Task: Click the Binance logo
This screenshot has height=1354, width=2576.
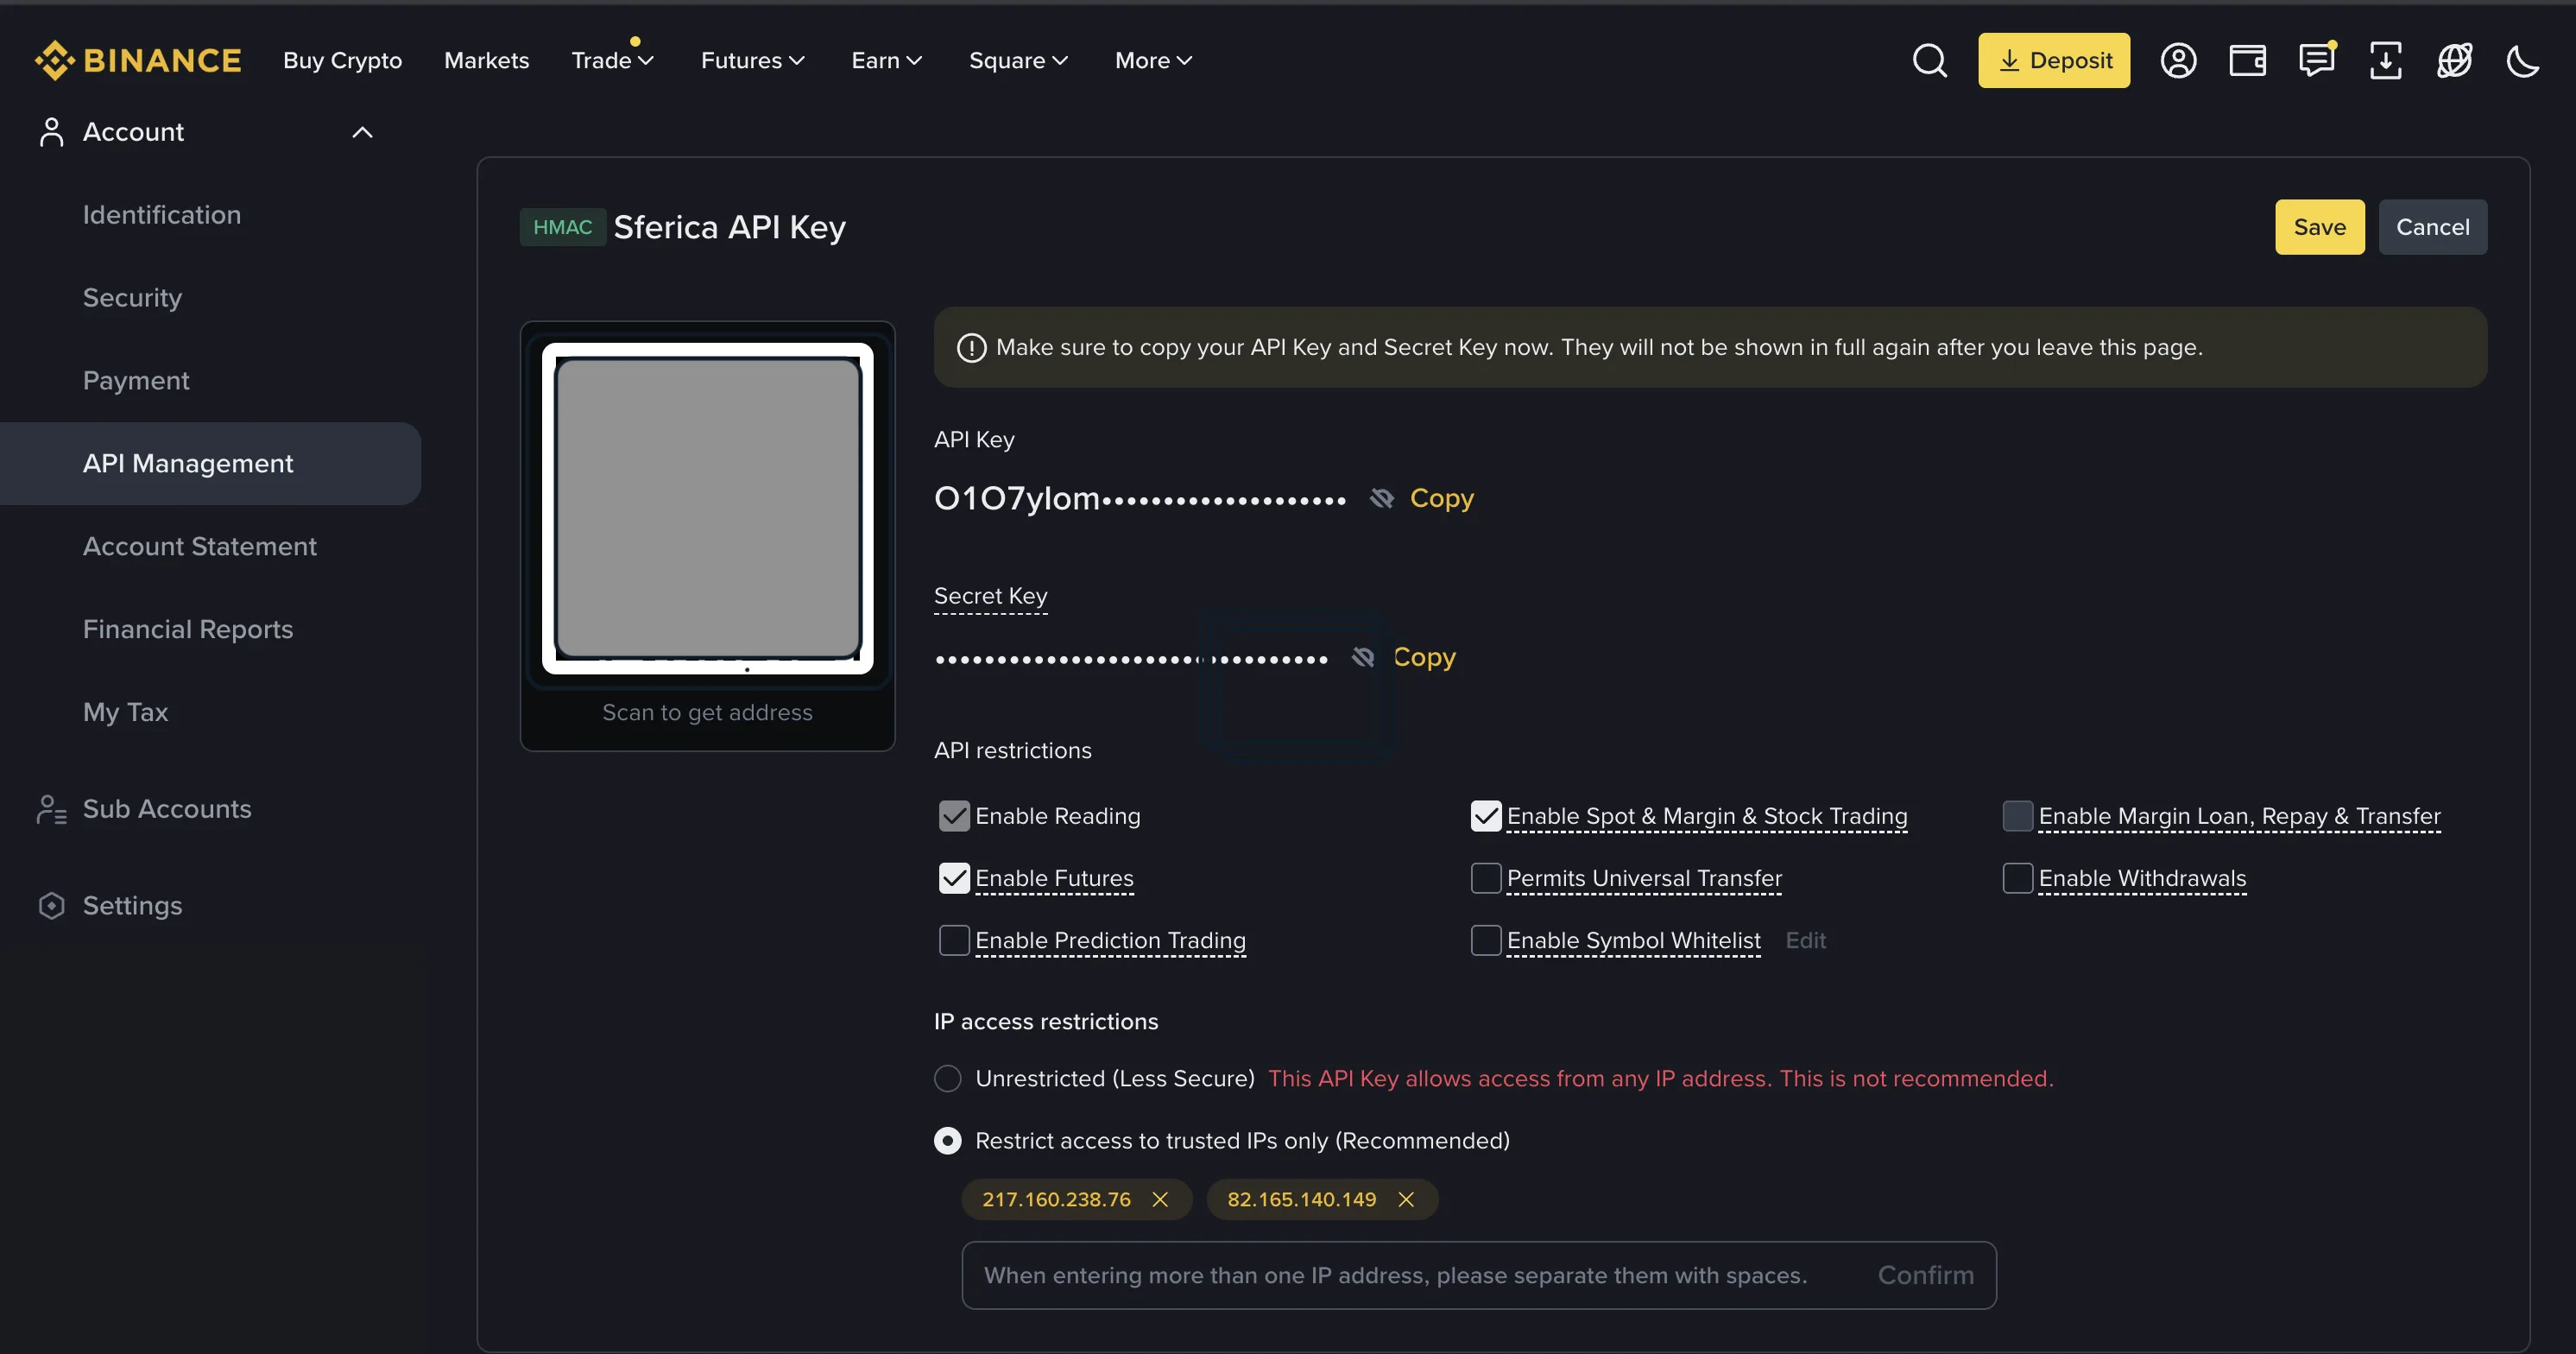Action: 138,60
